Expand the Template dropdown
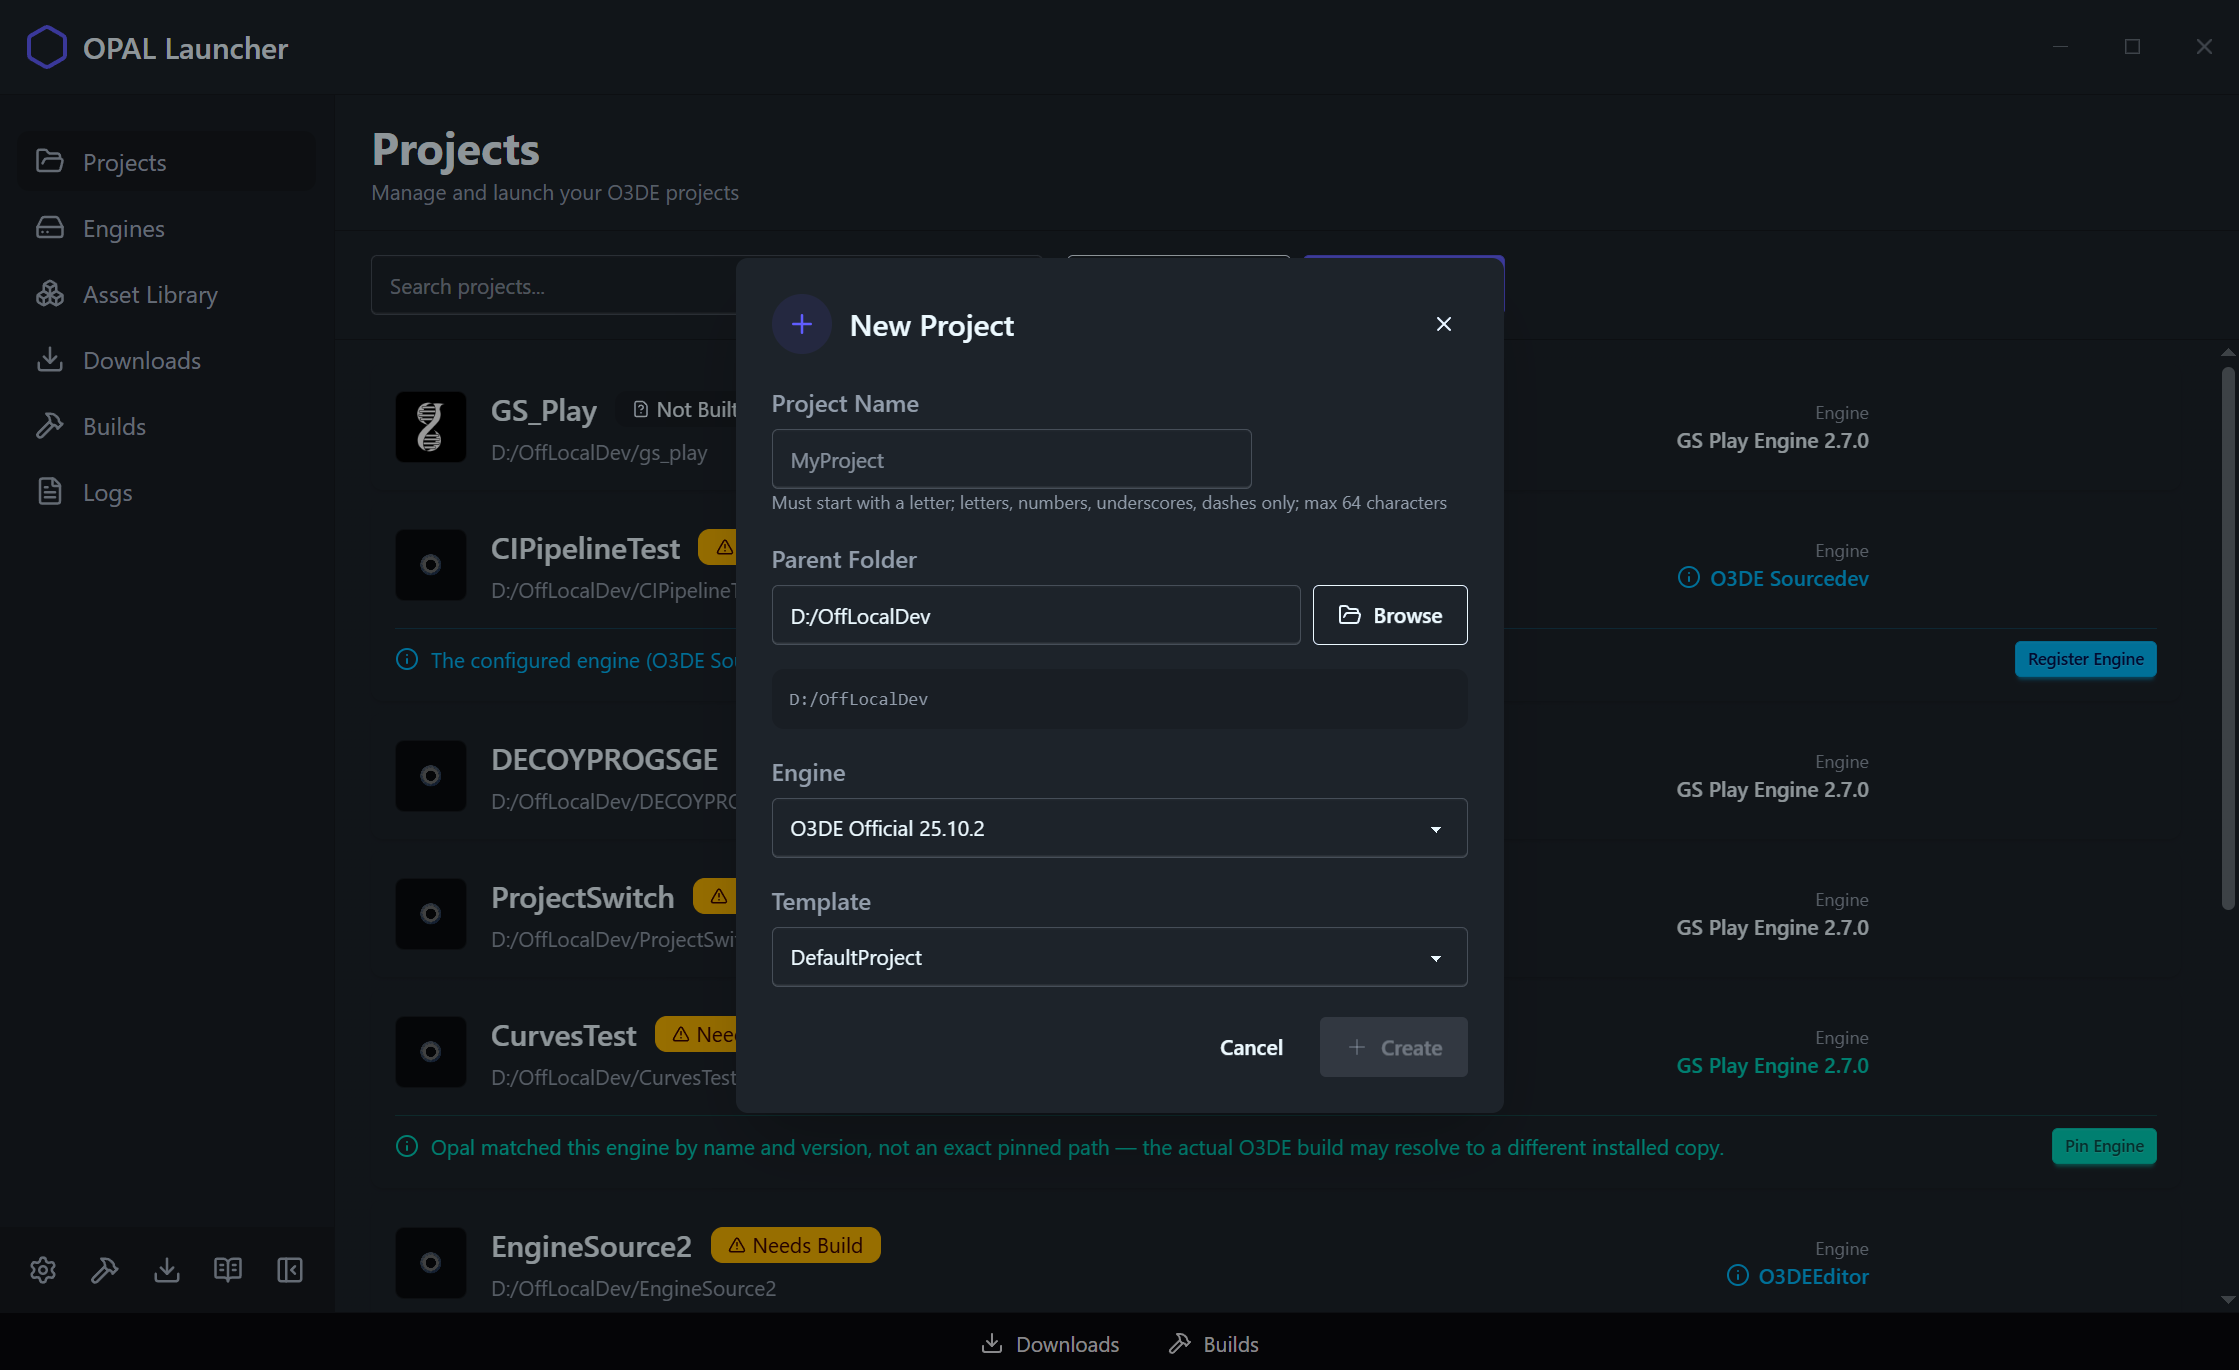 click(x=1119, y=957)
